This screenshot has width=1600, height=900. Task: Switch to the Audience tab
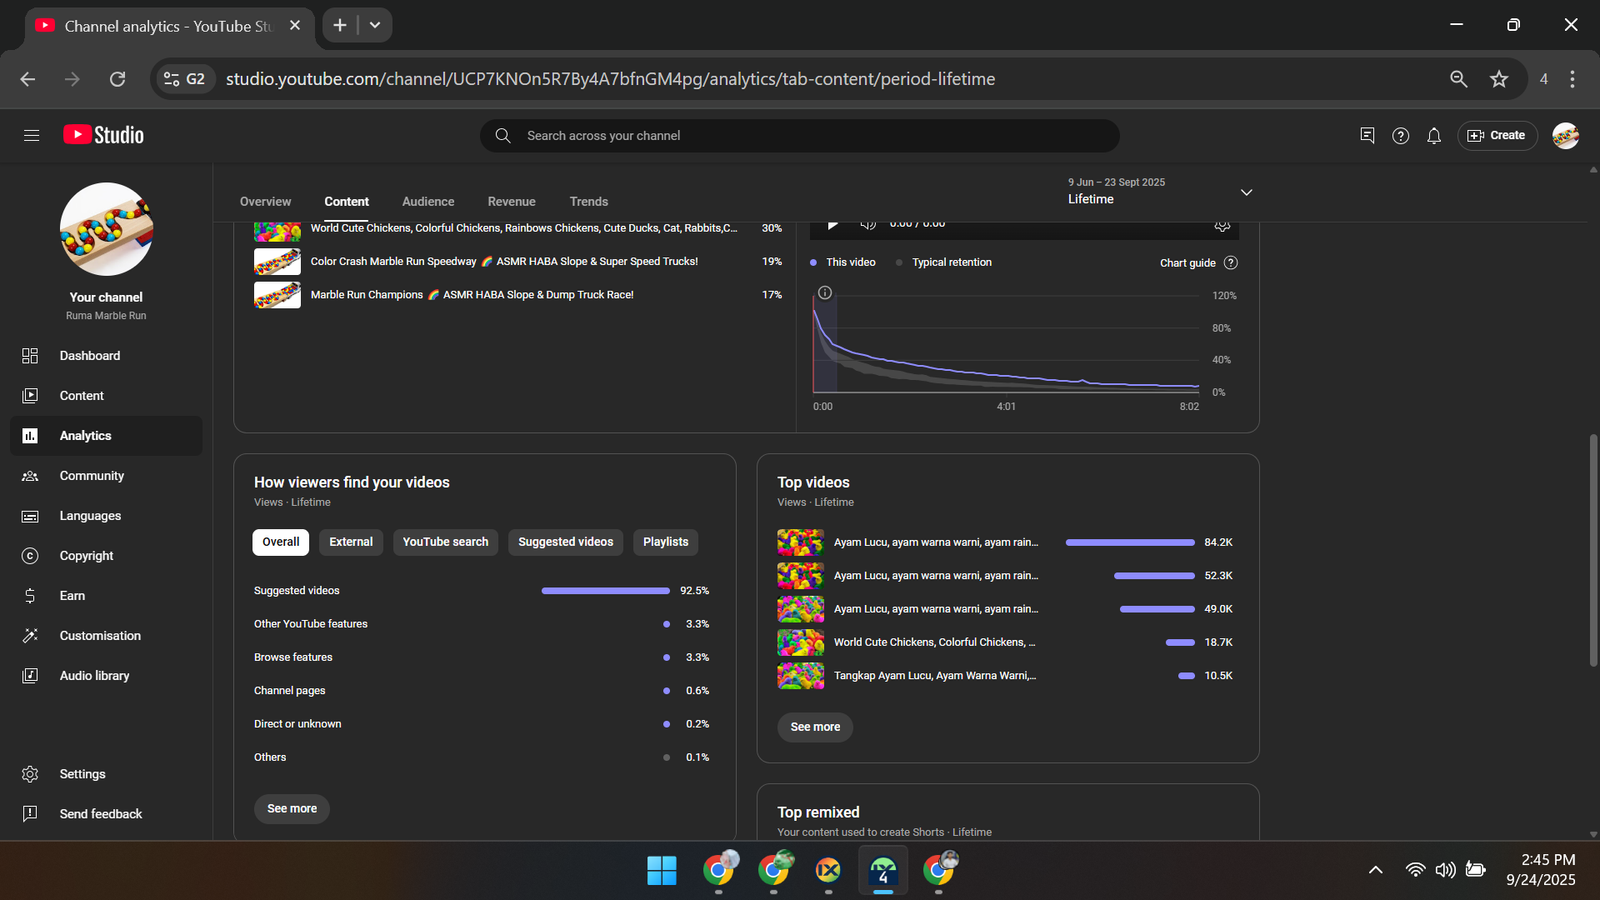[428, 202]
